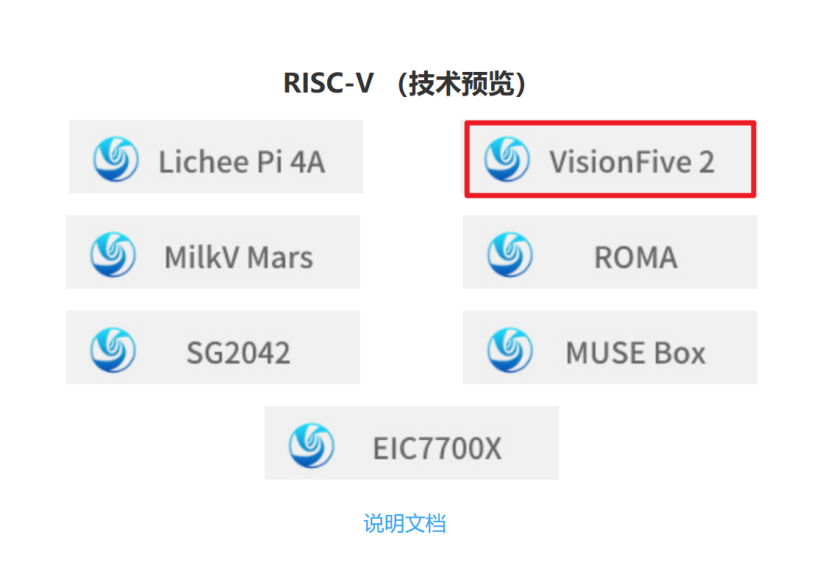Click the deepin icon beside MUSE Box
The width and height of the screenshot is (830, 571).
click(509, 350)
